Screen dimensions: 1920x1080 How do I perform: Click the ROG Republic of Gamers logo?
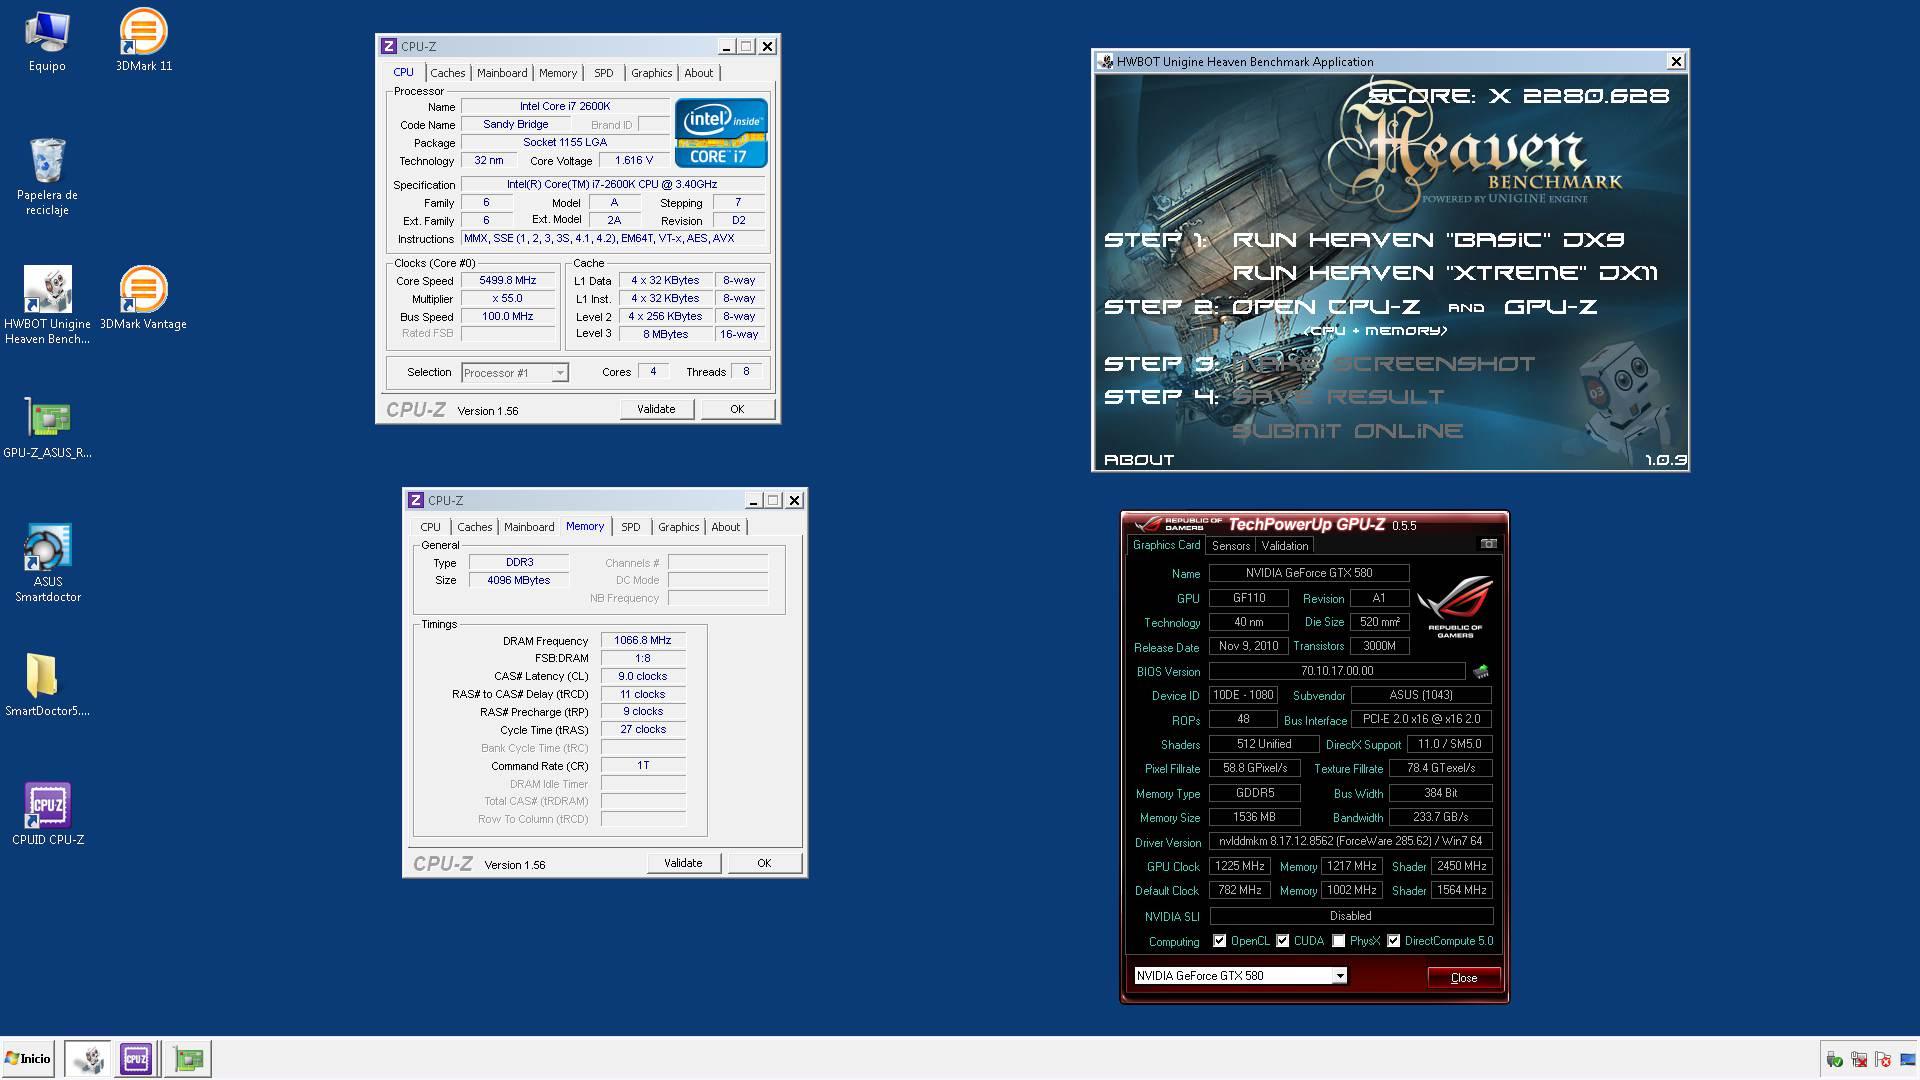point(1455,606)
